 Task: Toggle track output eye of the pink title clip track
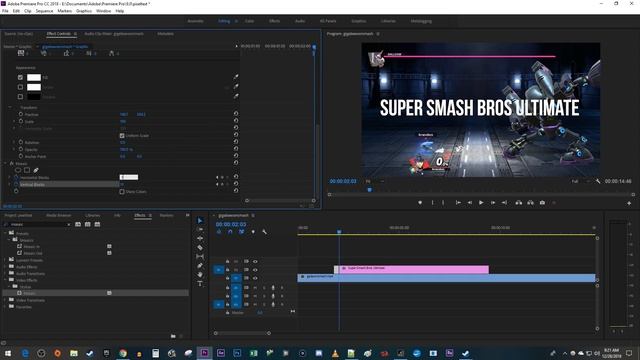click(255, 270)
